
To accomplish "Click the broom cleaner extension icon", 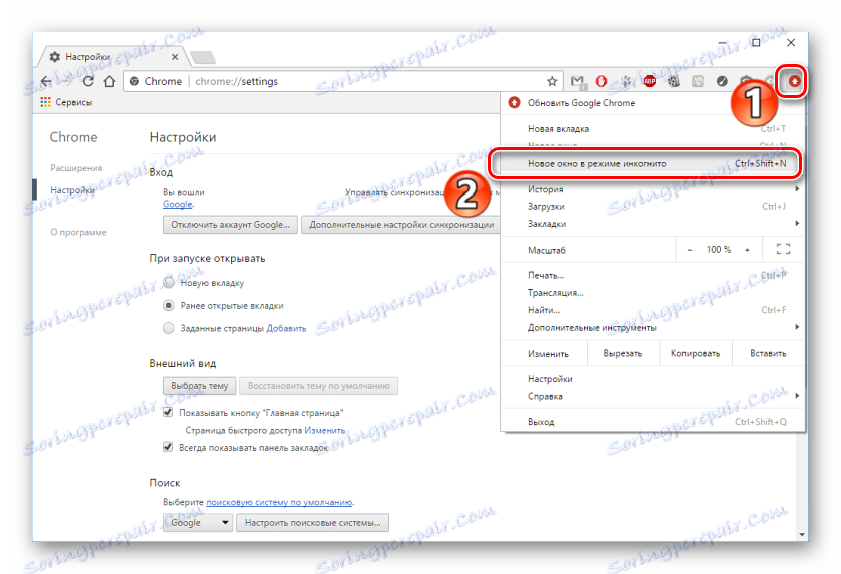I will [x=722, y=82].
